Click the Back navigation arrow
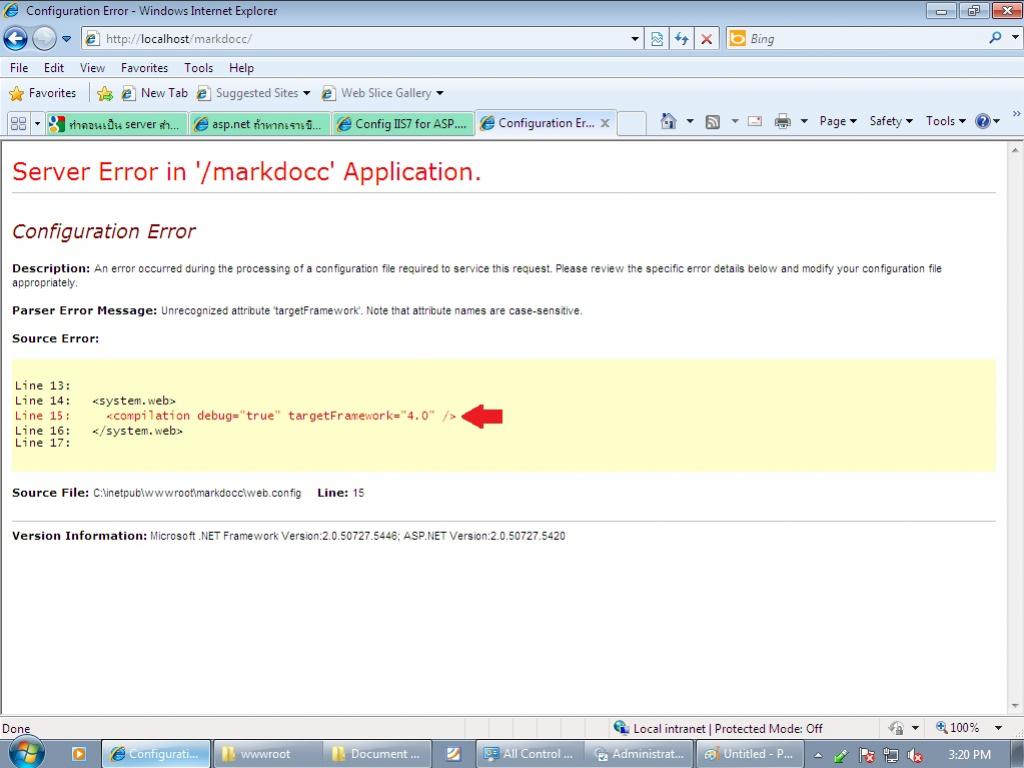Screen dimensions: 1024x768 coord(16,39)
